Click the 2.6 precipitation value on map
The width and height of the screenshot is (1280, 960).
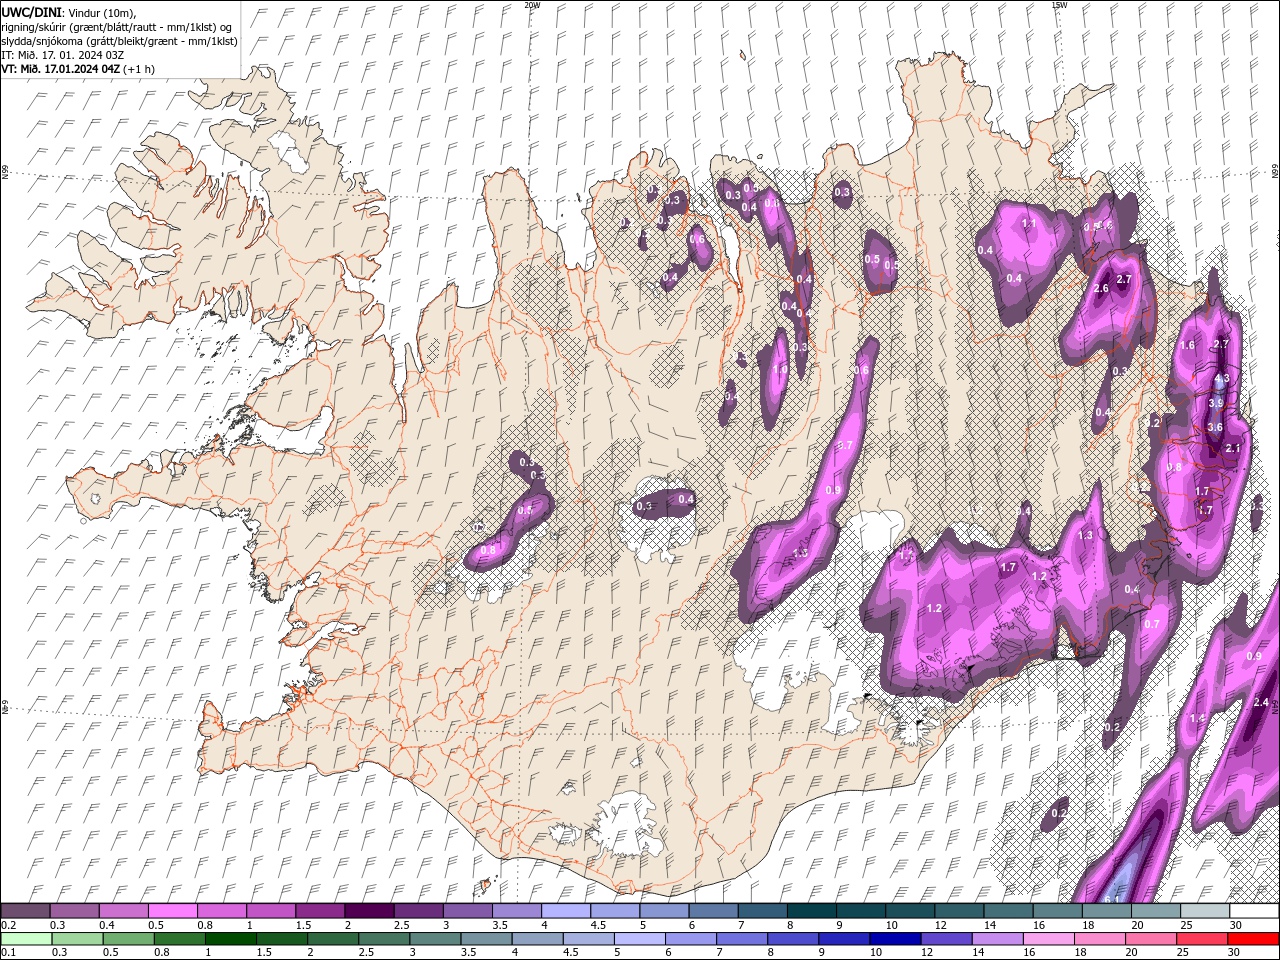(1101, 288)
